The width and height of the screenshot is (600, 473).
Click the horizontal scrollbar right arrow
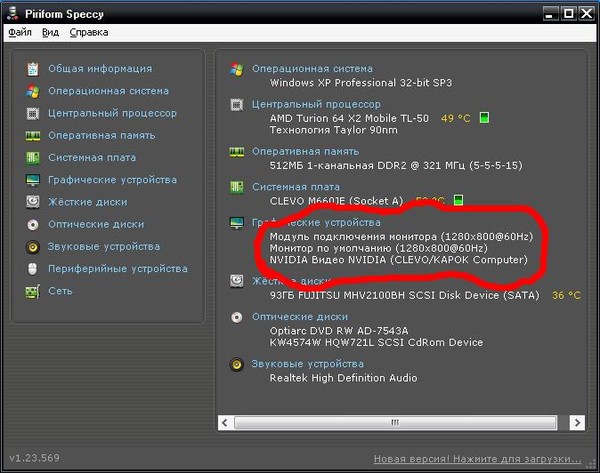tap(577, 423)
